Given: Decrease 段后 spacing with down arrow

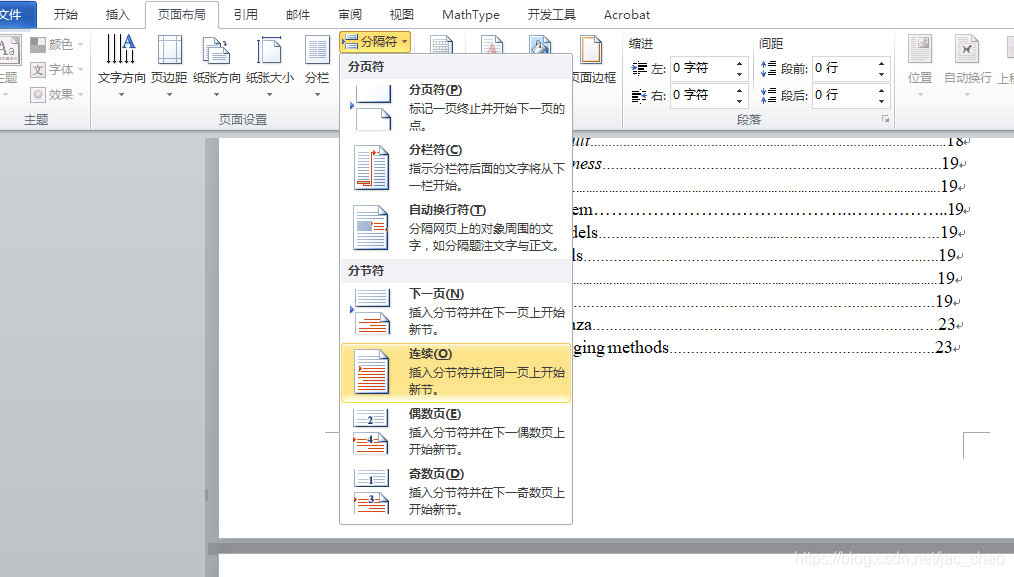Looking at the screenshot, I should pyautogui.click(x=881, y=101).
